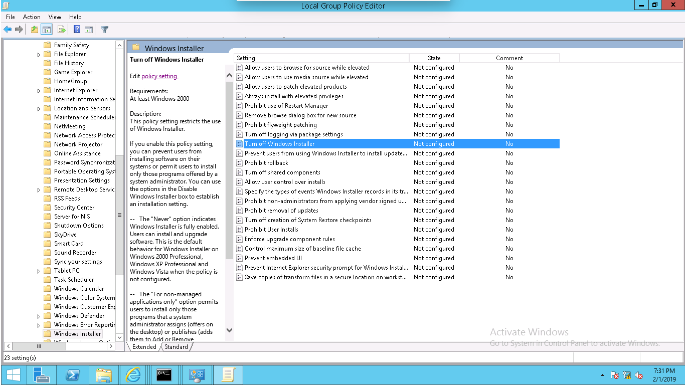The width and height of the screenshot is (685, 385).
Task: Open the Help menu
Action: tap(75, 17)
